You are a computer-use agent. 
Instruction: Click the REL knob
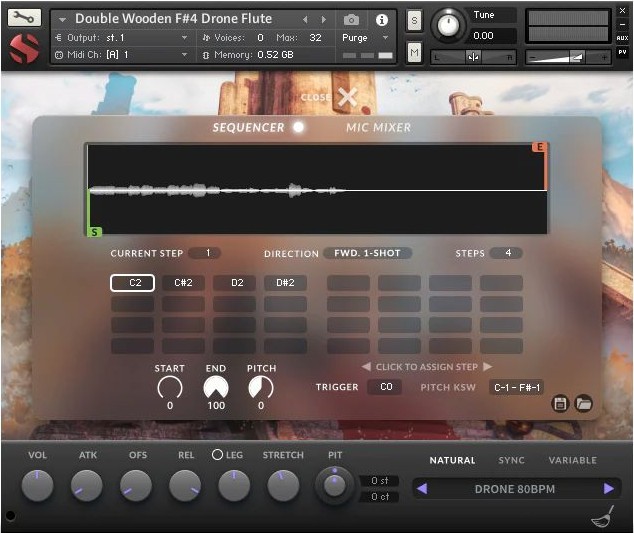(185, 485)
